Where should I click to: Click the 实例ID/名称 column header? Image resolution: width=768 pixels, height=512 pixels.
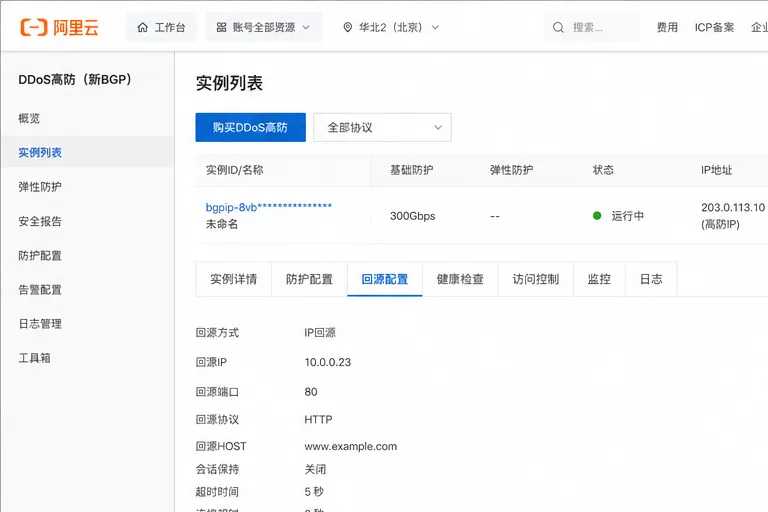(x=235, y=170)
